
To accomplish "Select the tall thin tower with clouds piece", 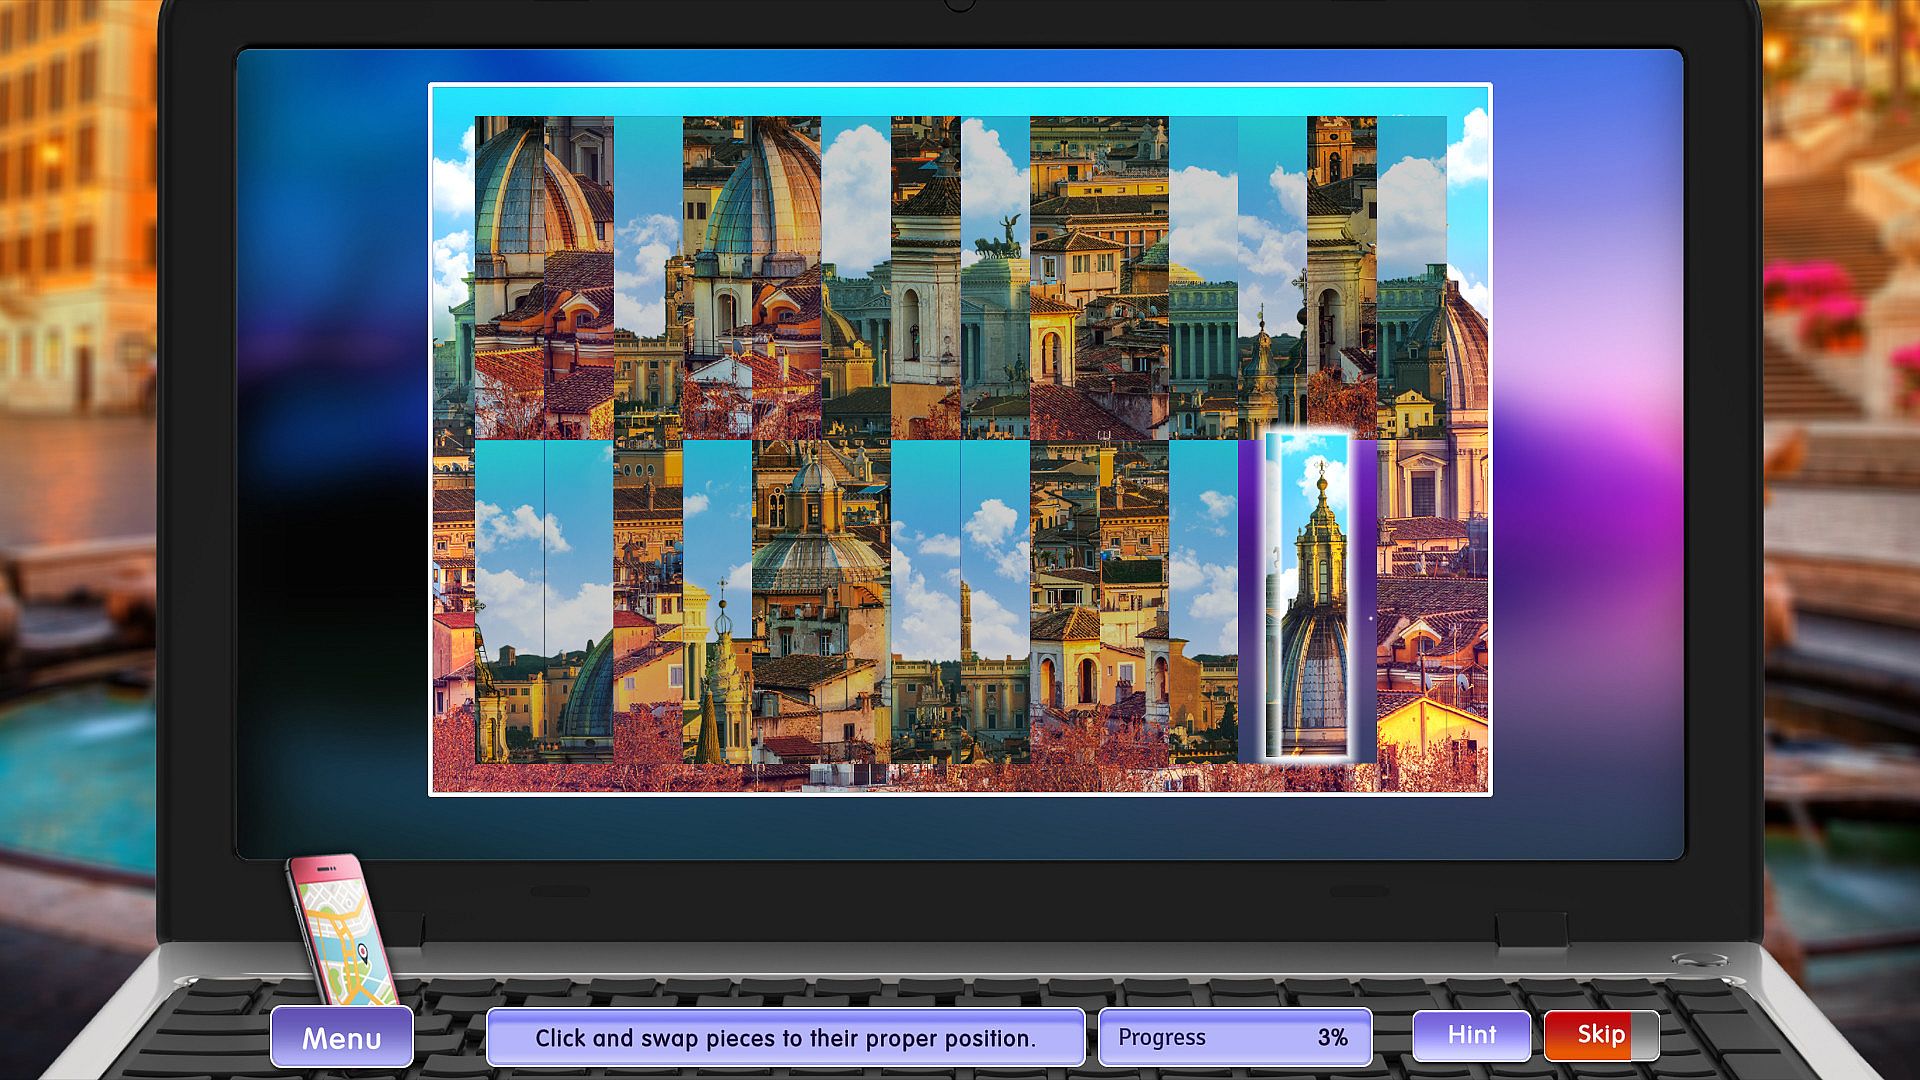I will tap(995, 600).
